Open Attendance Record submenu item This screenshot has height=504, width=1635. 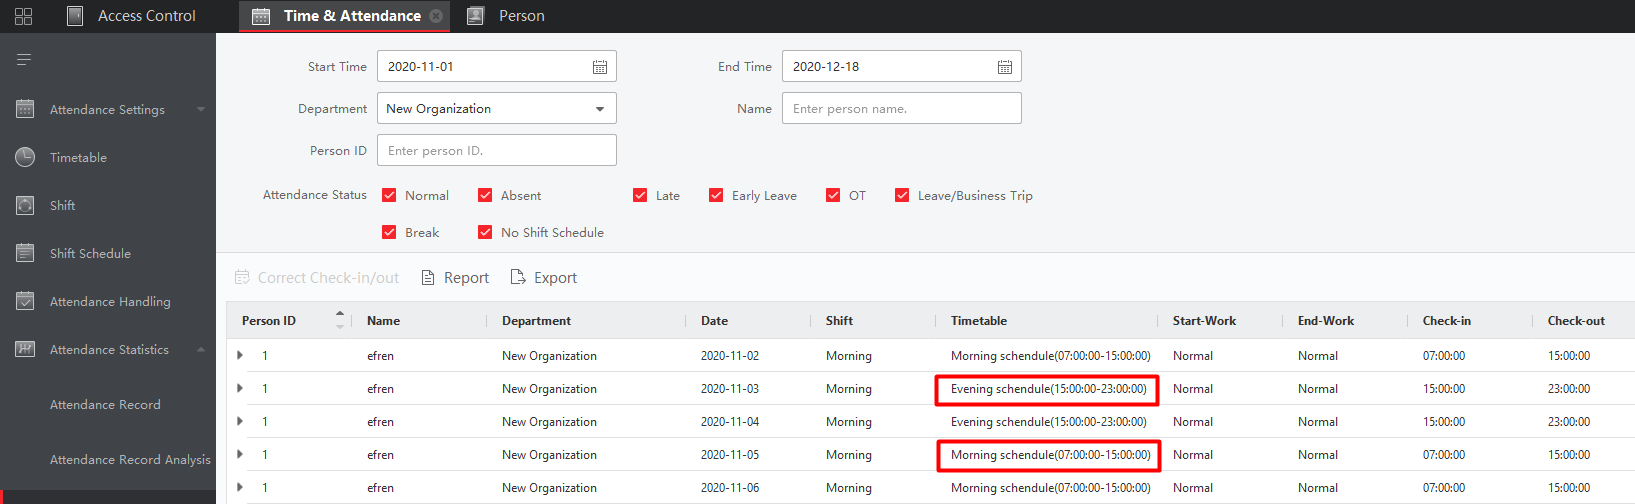105,405
